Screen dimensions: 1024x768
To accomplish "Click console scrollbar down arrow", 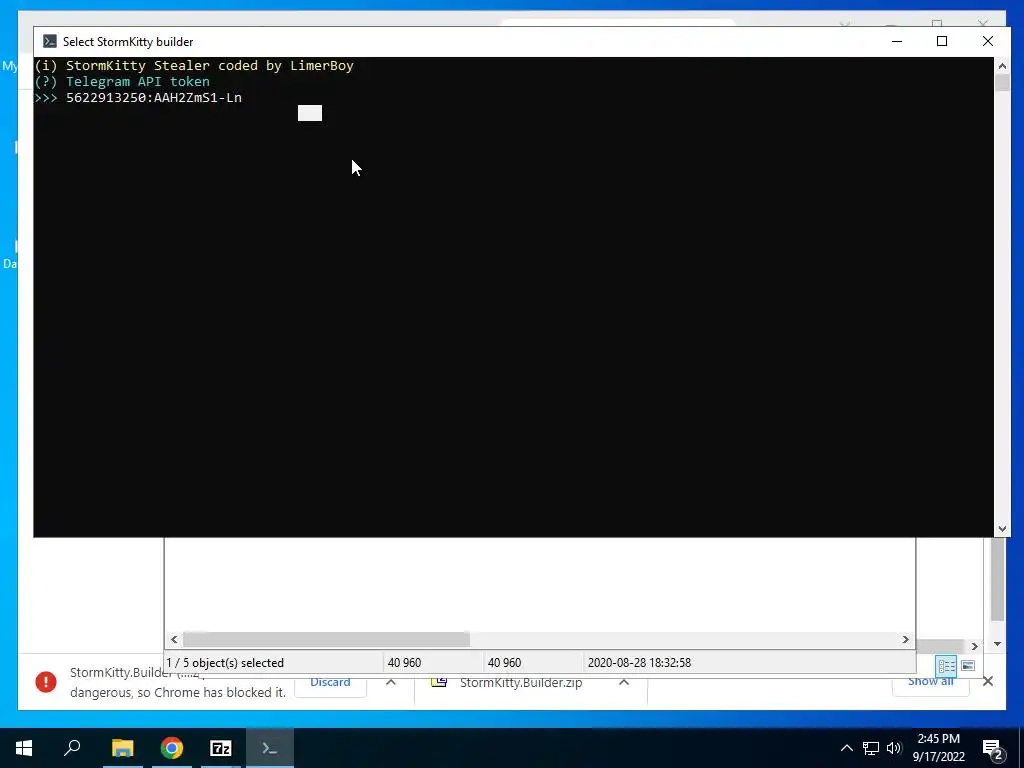I will pyautogui.click(x=1002, y=529).
